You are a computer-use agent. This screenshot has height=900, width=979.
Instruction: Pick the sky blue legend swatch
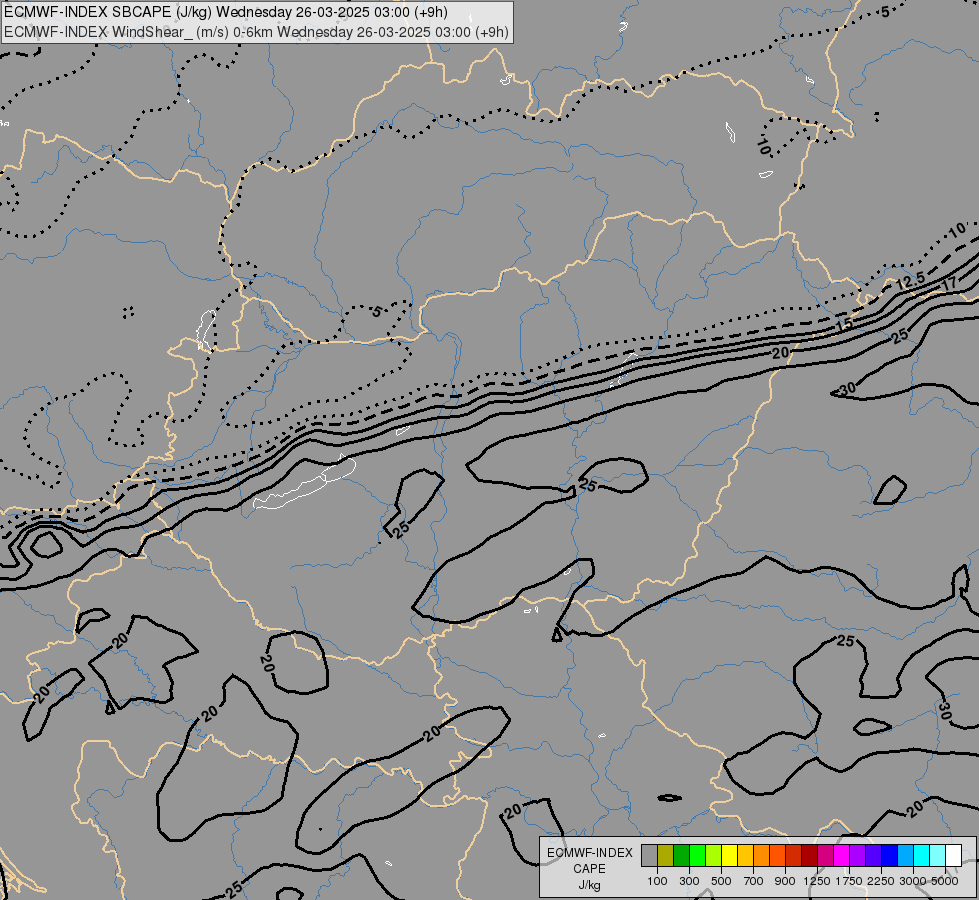tap(905, 856)
